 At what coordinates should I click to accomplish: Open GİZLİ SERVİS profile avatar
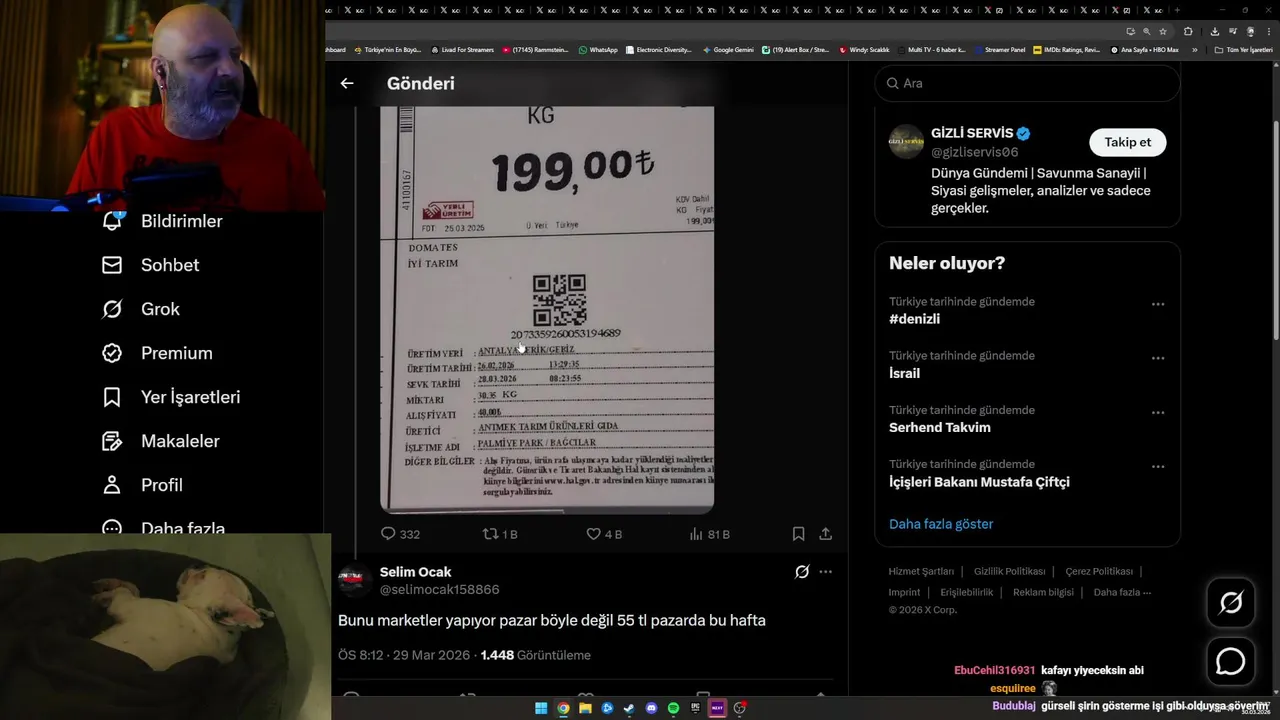coord(906,142)
